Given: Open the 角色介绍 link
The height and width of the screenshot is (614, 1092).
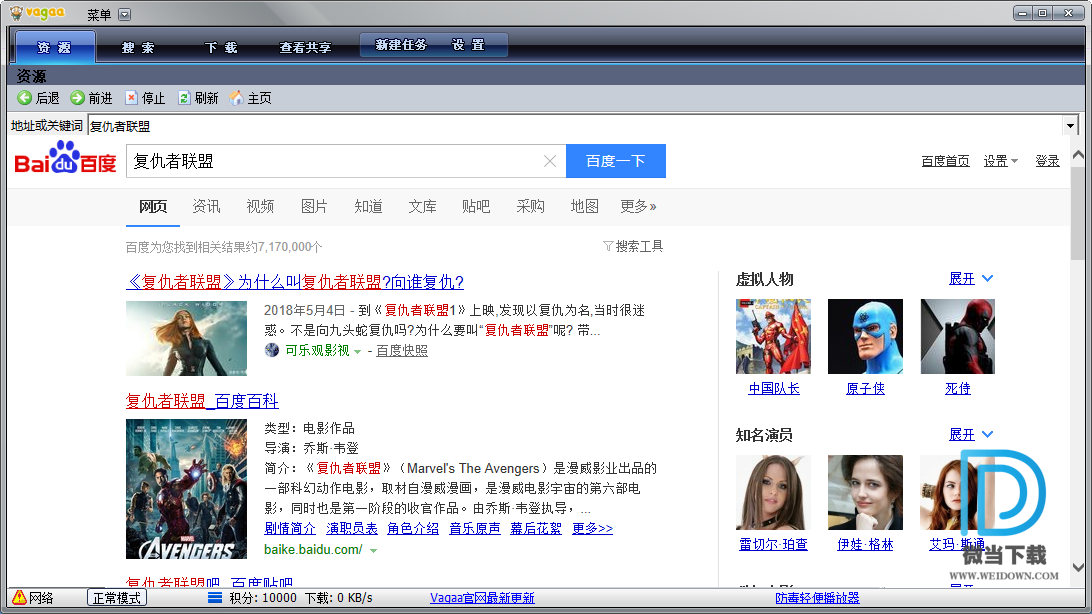Looking at the screenshot, I should click(413, 528).
